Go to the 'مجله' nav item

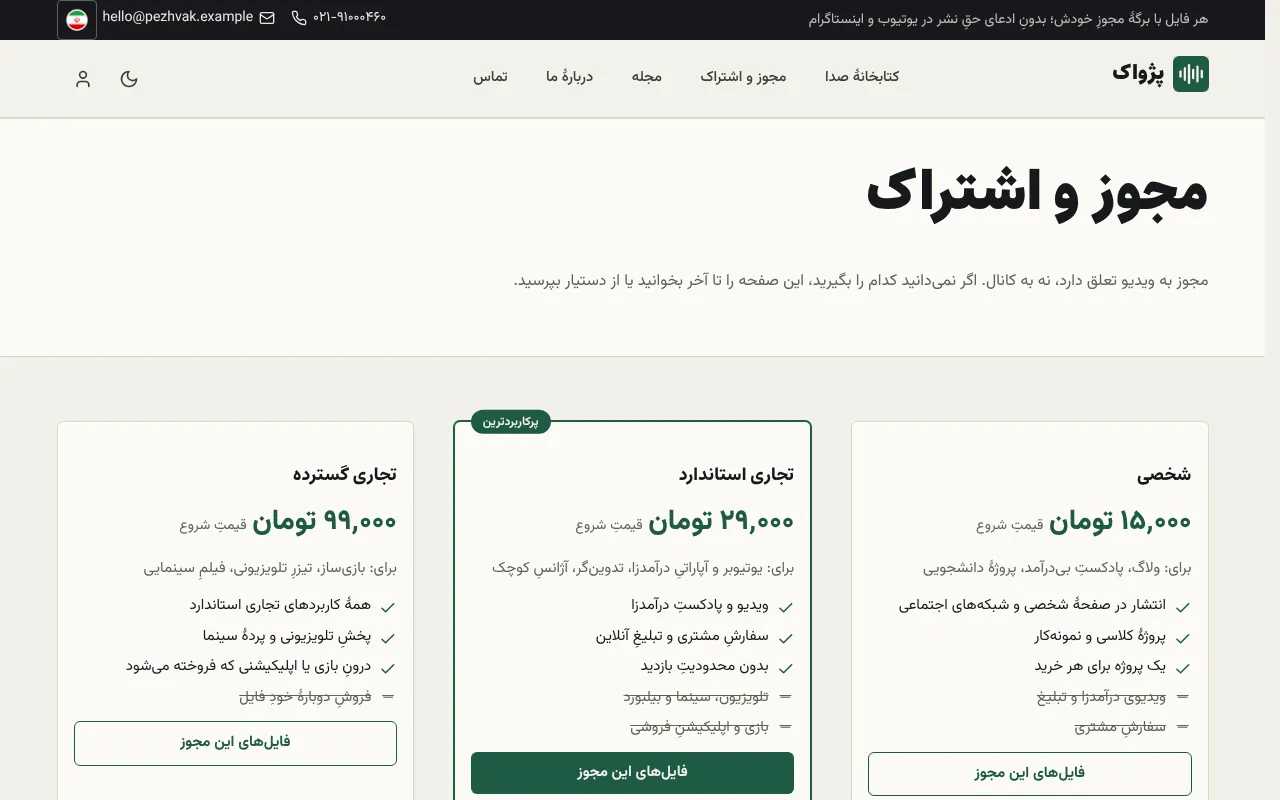coord(647,76)
